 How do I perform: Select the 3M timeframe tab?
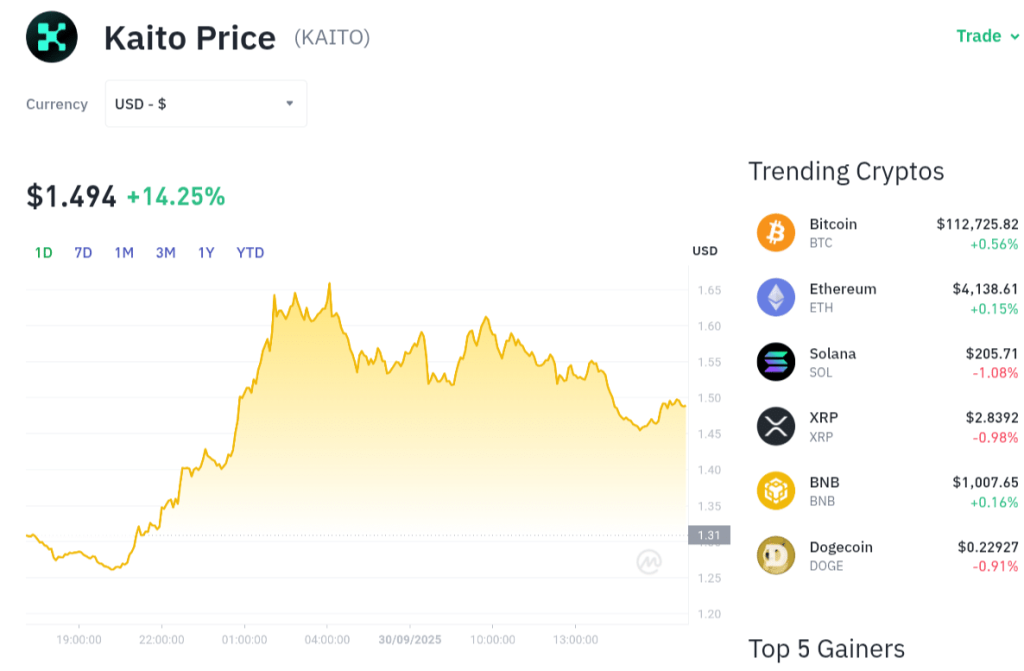pyautogui.click(x=164, y=252)
